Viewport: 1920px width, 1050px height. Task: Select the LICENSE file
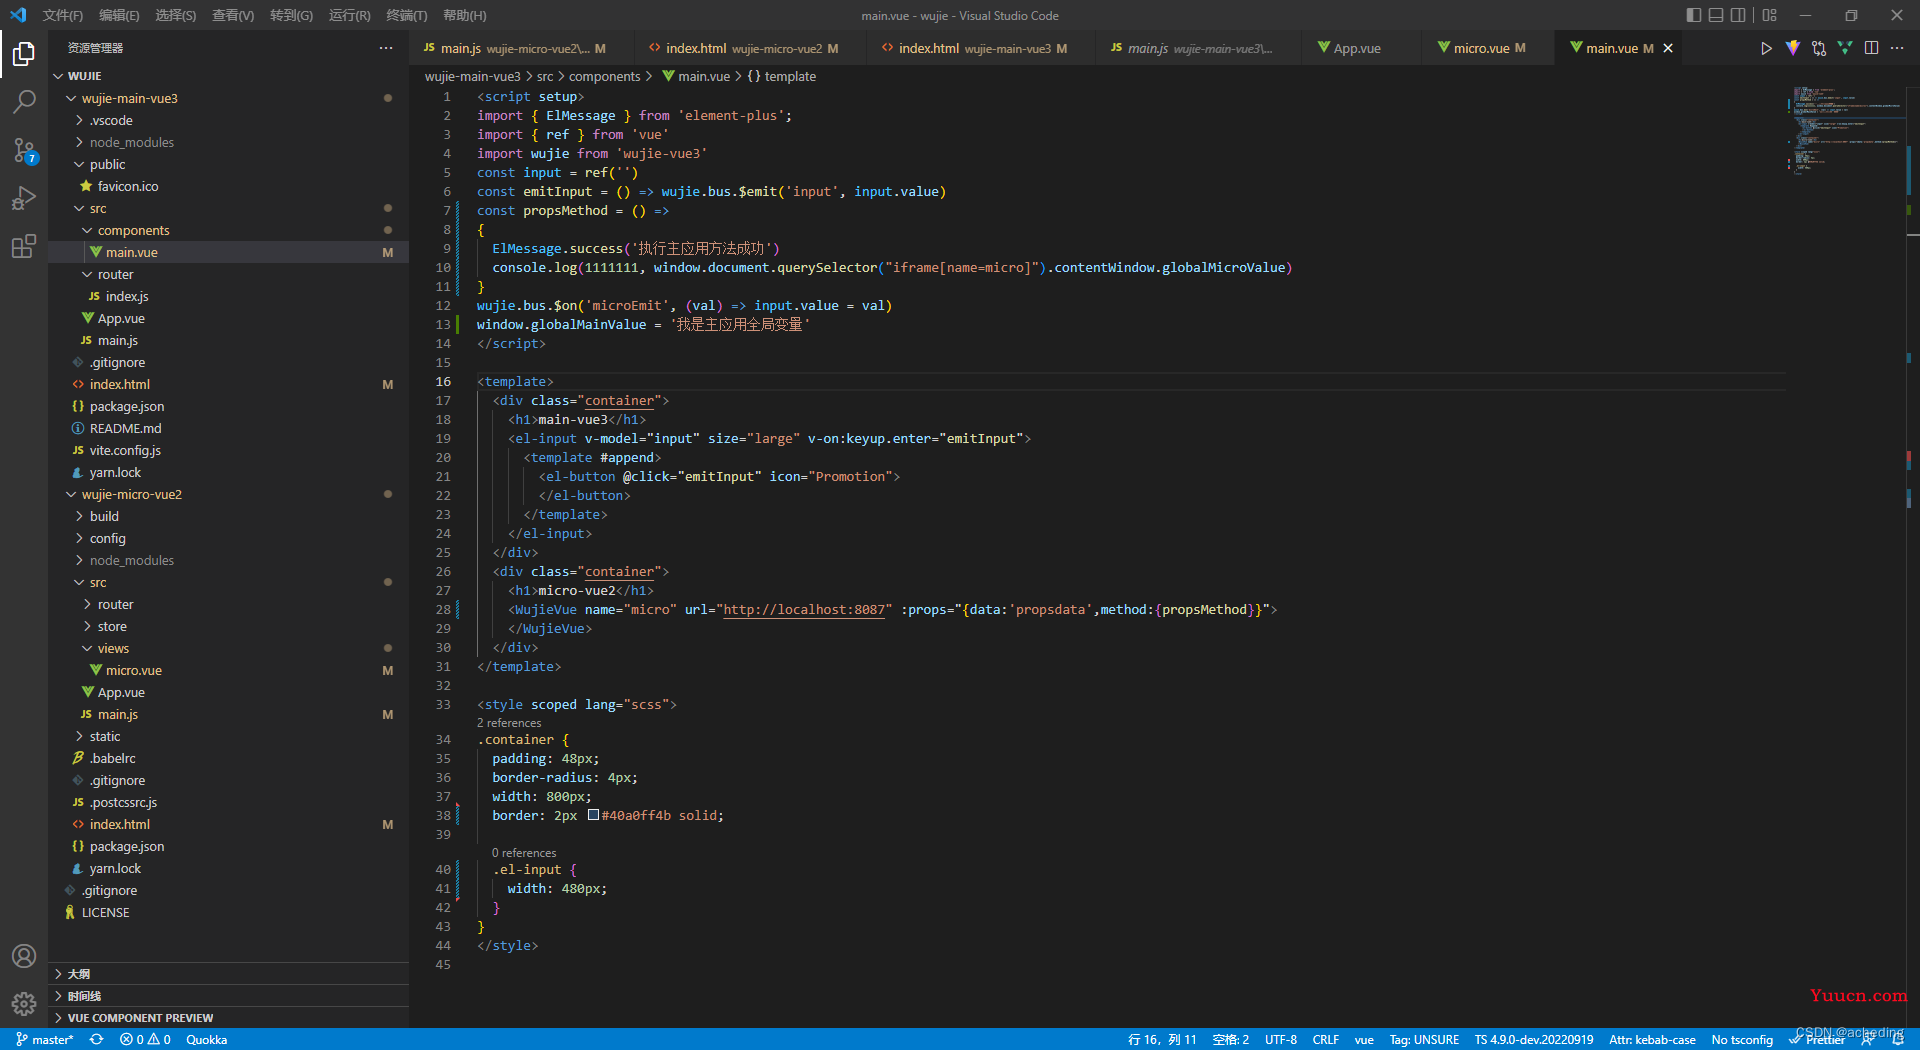click(229, 912)
